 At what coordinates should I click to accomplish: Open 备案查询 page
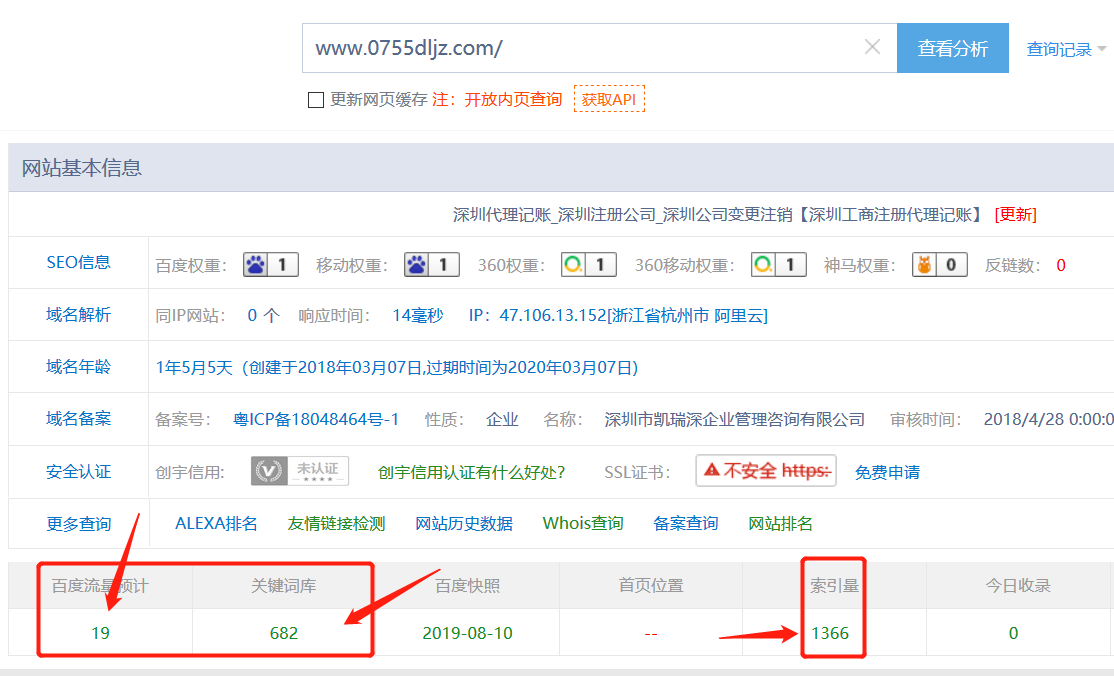[686, 524]
